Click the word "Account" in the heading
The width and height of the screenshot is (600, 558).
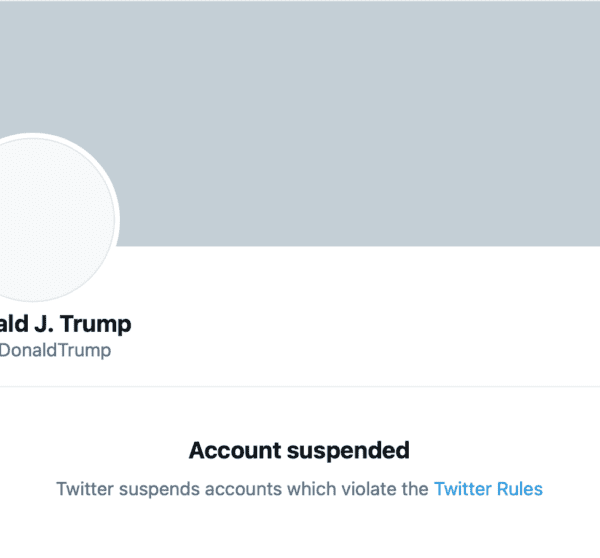(x=229, y=450)
